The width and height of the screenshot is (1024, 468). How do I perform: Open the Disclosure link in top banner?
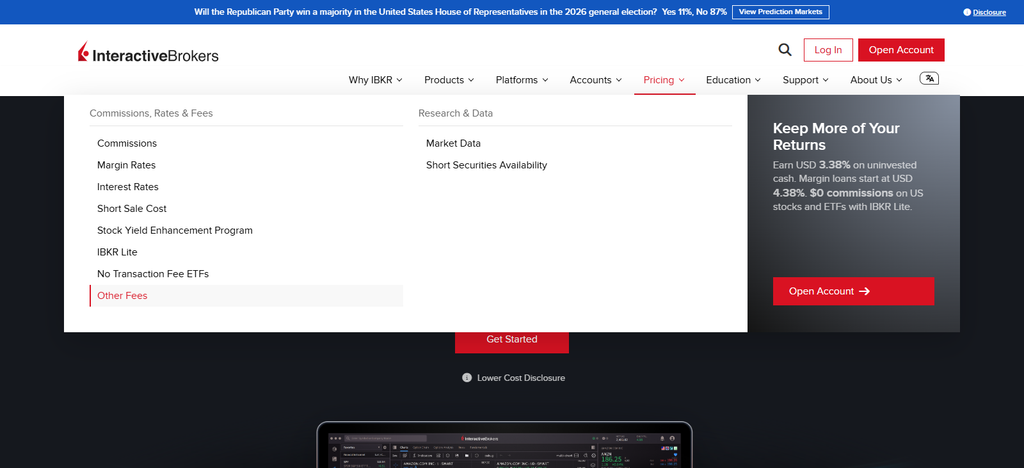pyautogui.click(x=989, y=12)
